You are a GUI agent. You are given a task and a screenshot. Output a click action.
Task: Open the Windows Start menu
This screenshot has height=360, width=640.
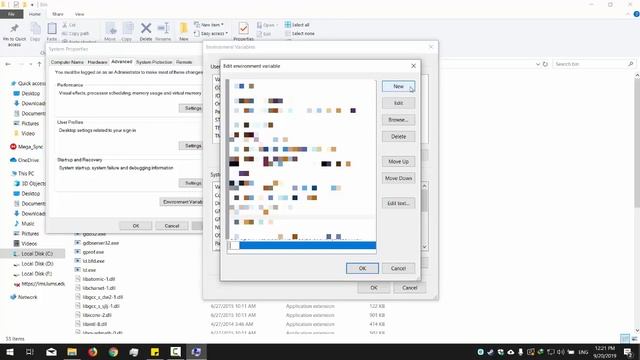pos(10,352)
